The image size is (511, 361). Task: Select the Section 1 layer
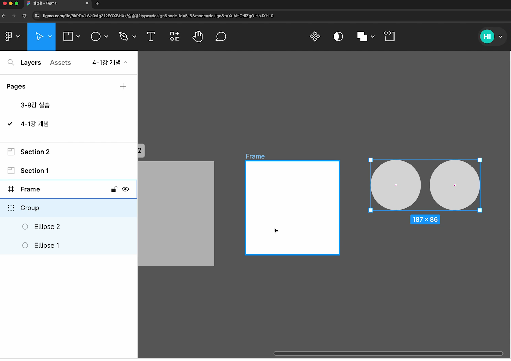(x=69, y=170)
